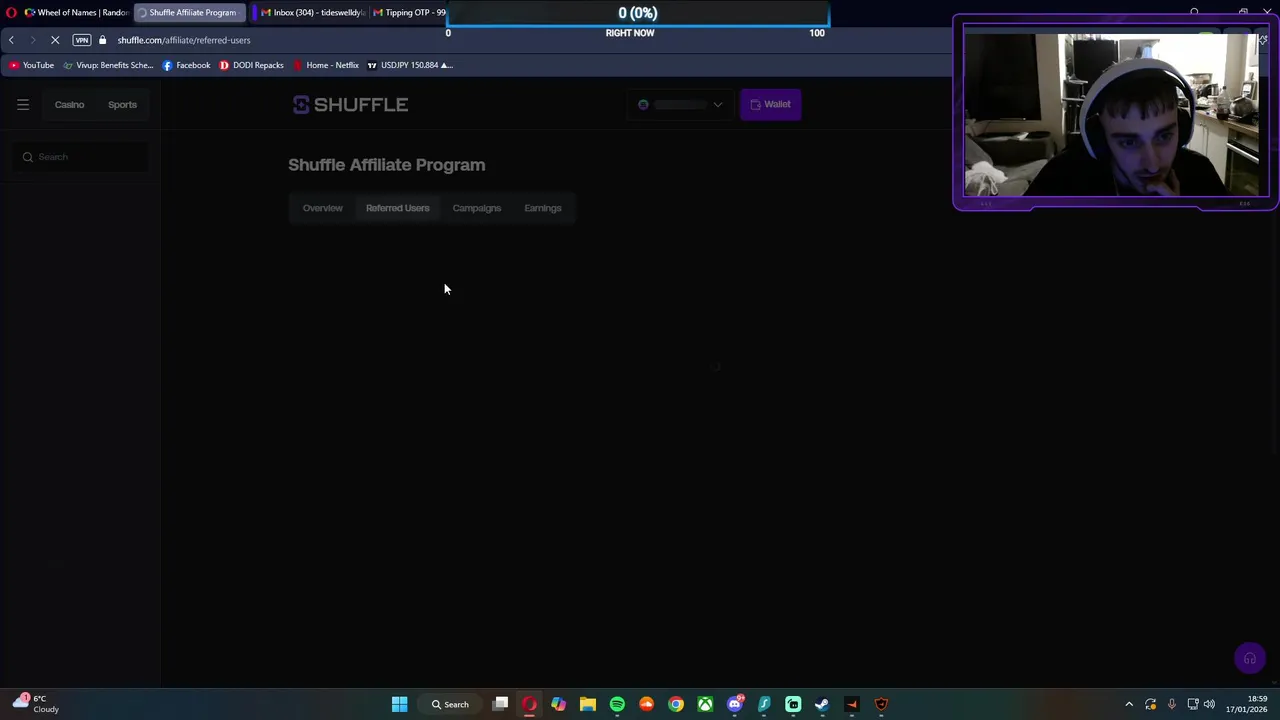Click the Shuffle logo
This screenshot has width=1280, height=720.
(350, 104)
